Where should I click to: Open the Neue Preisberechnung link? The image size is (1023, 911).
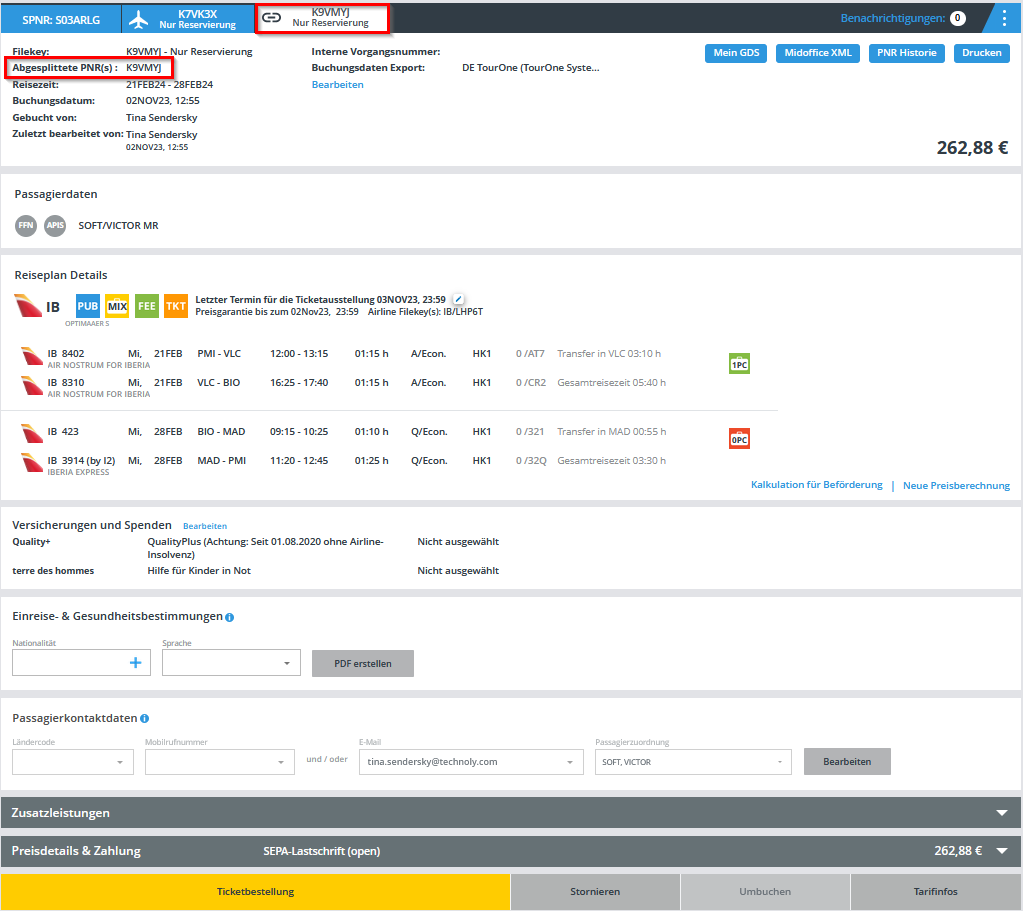click(x=956, y=486)
